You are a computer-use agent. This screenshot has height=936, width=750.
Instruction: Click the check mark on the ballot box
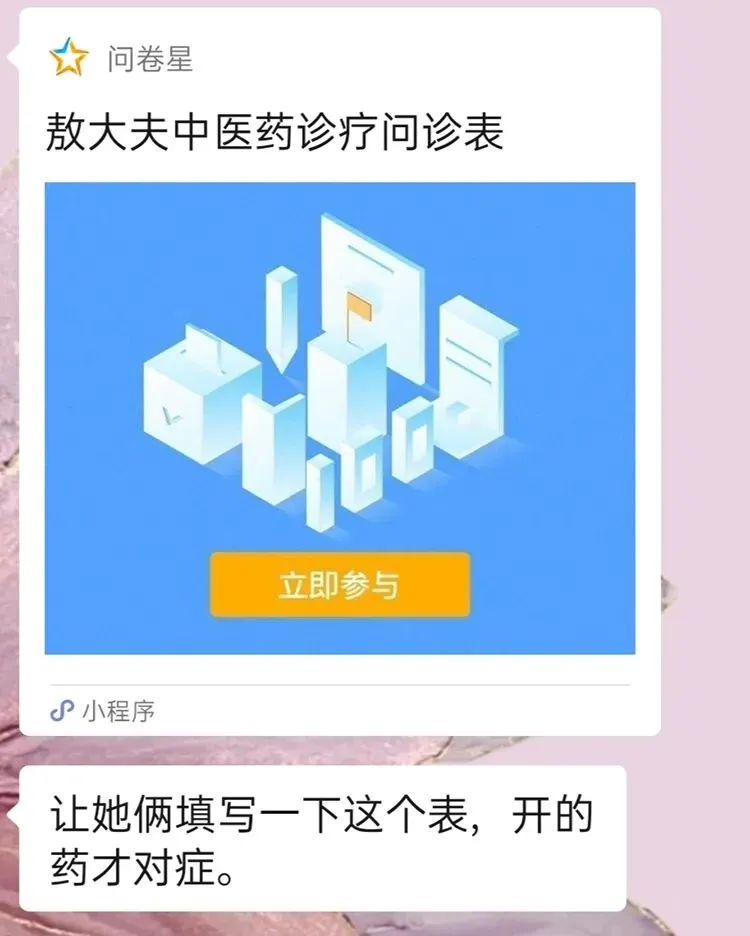tap(171, 415)
